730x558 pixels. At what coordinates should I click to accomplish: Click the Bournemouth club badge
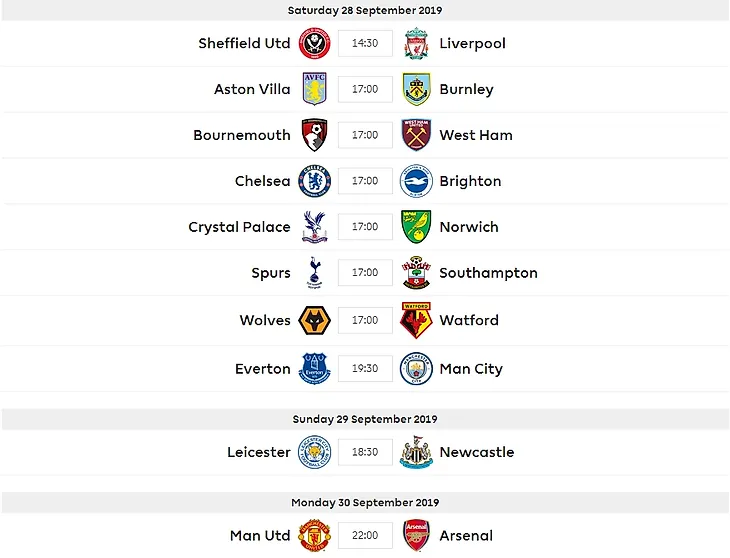click(x=314, y=135)
